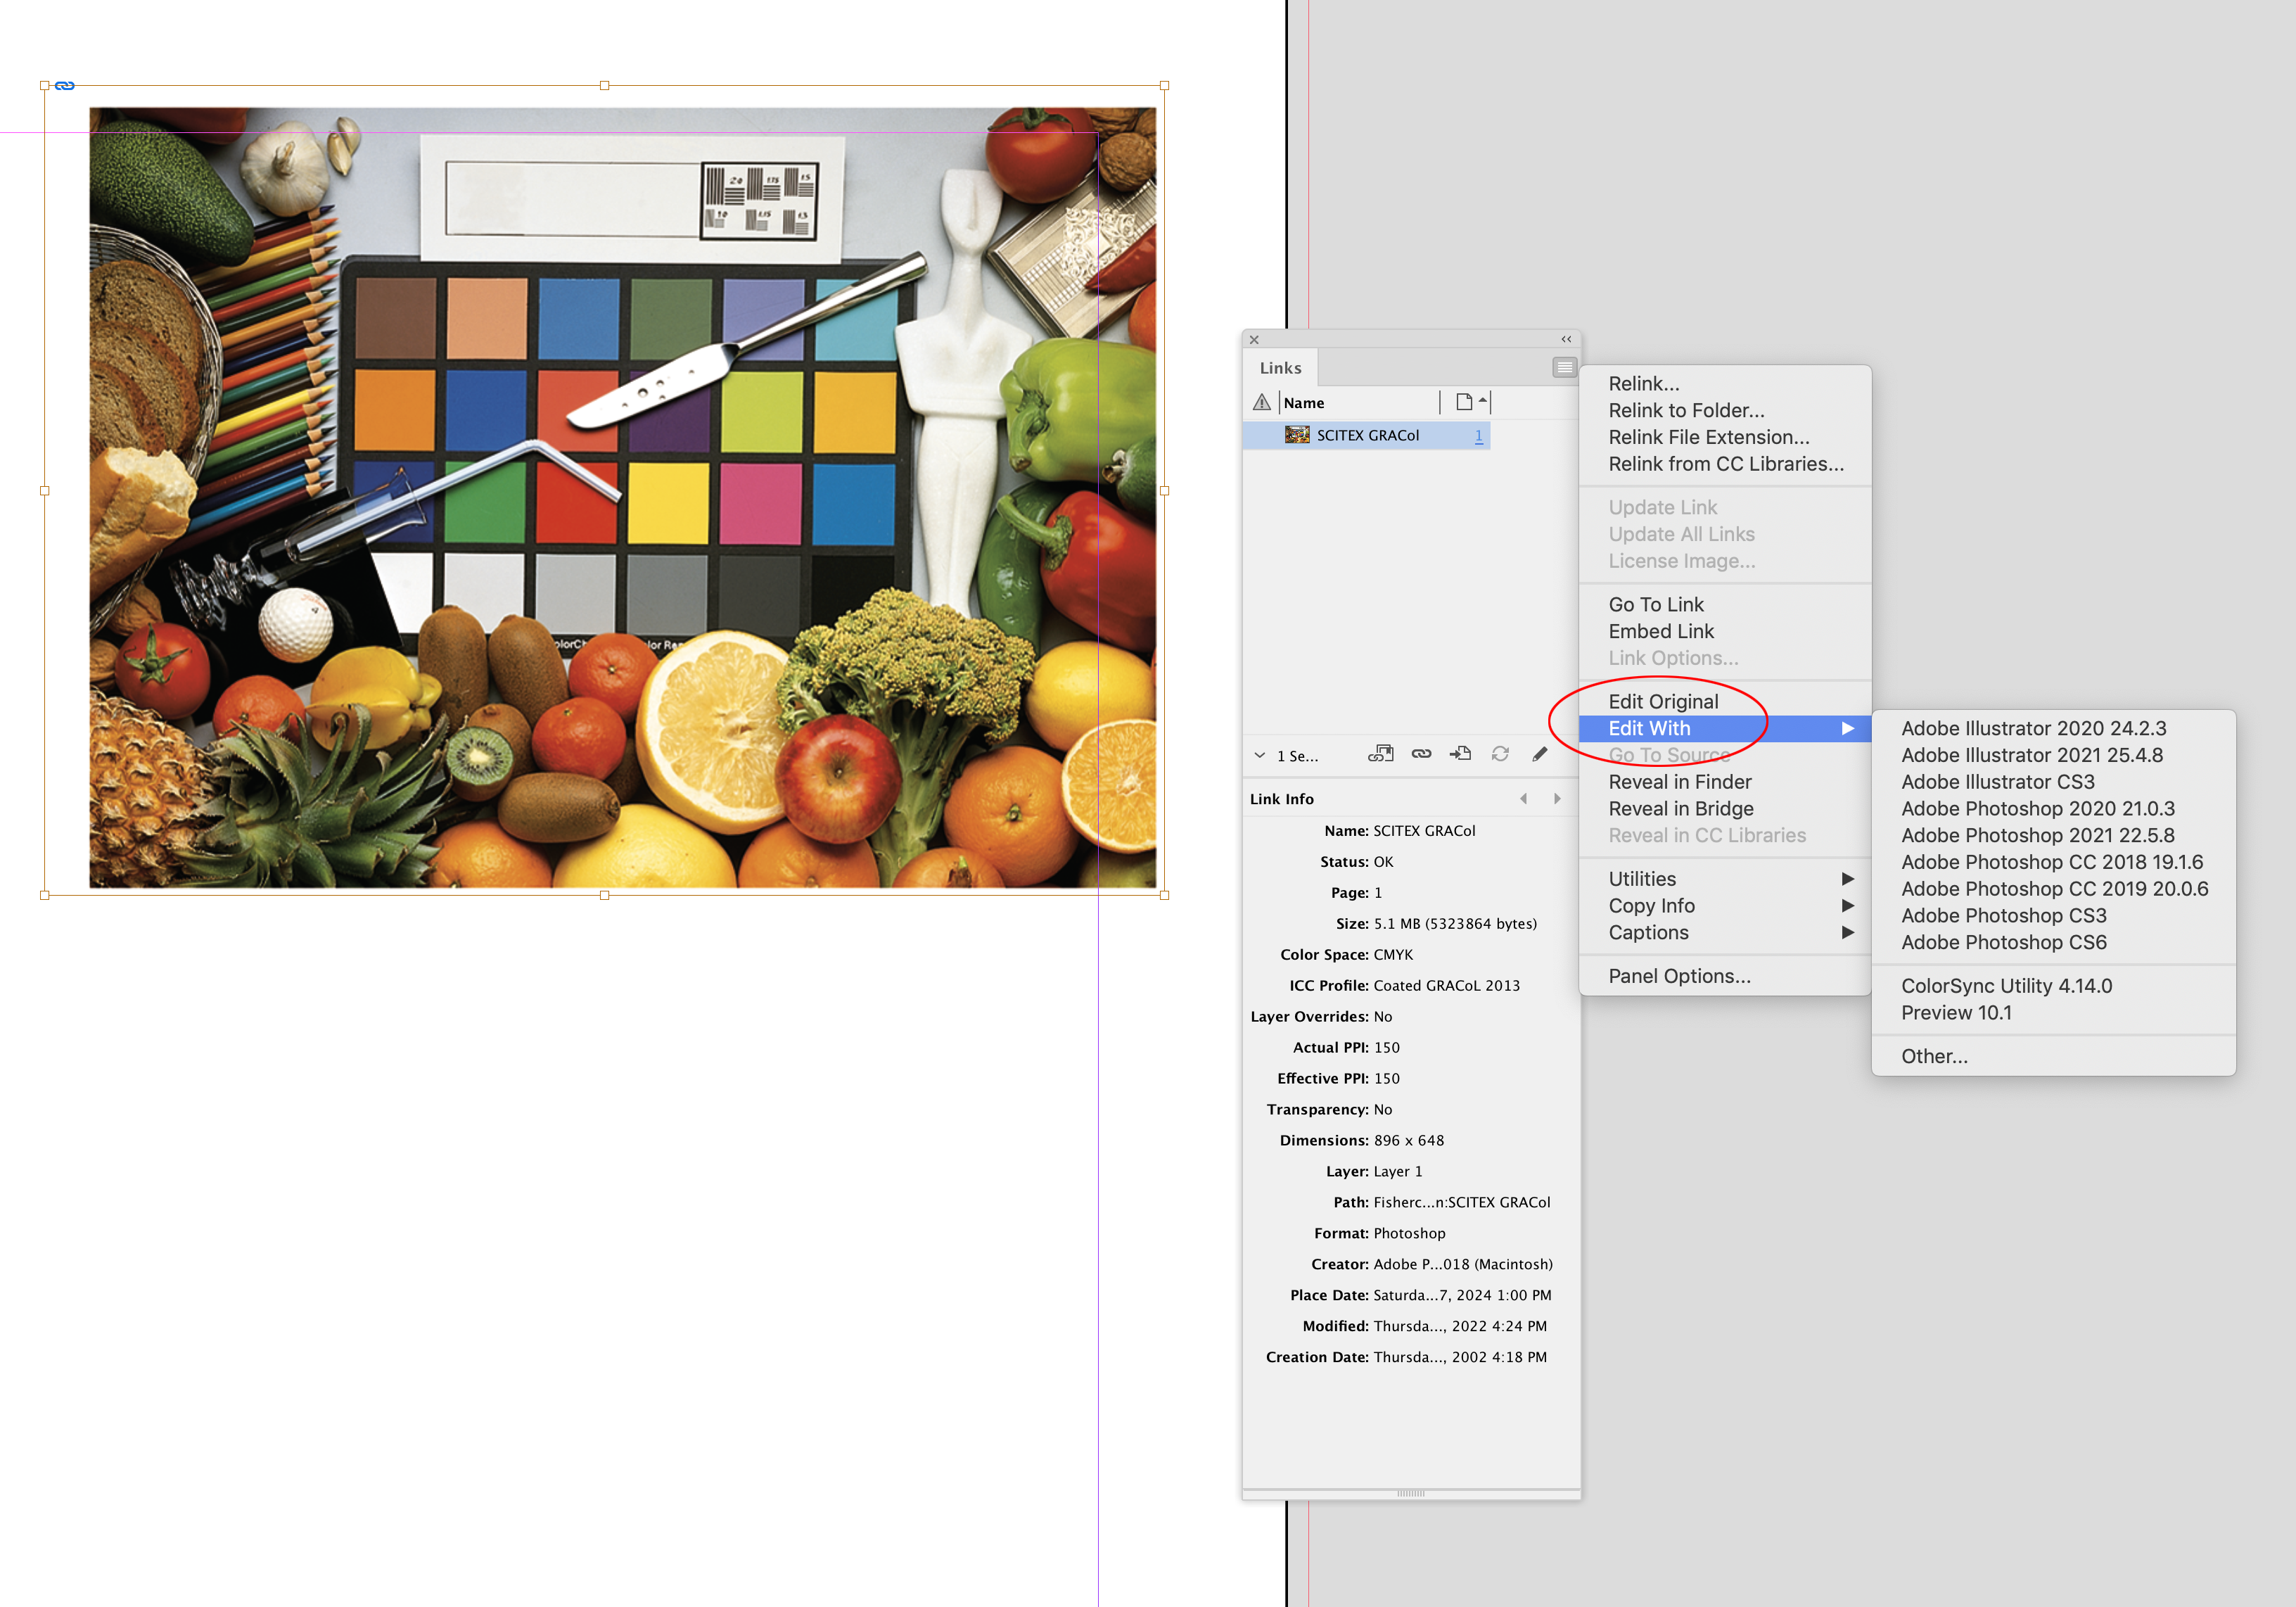2296x1607 pixels.
Task: Click the Edit Original pencil icon
Action: pyautogui.click(x=1539, y=755)
